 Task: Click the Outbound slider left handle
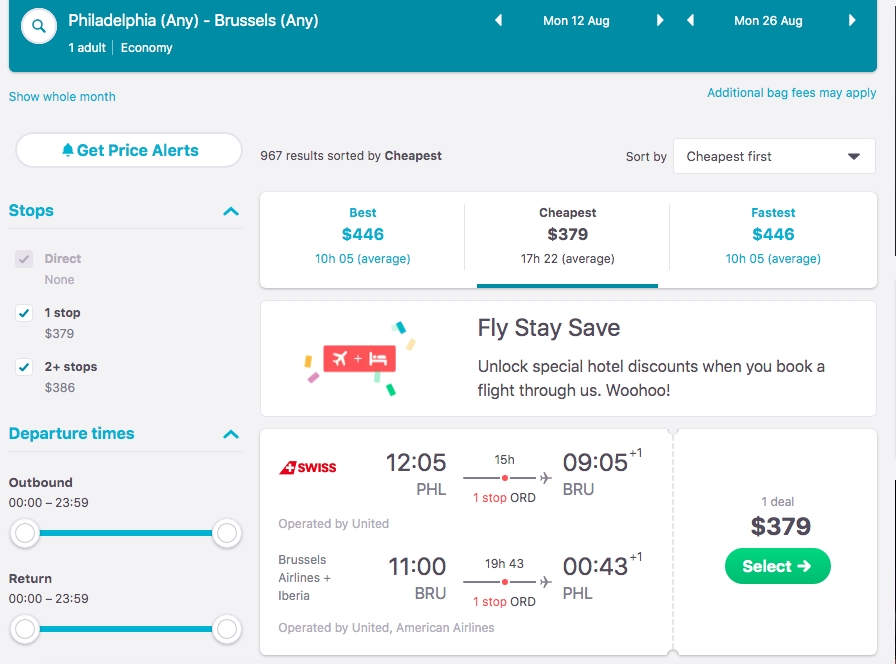point(25,533)
